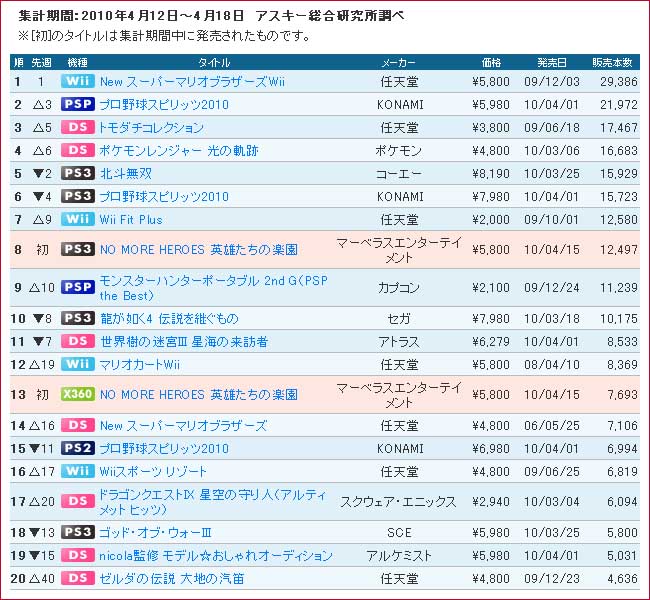
Task: Click the price ¥2,940 for ドラゴンクエストIX
Action: tap(491, 502)
